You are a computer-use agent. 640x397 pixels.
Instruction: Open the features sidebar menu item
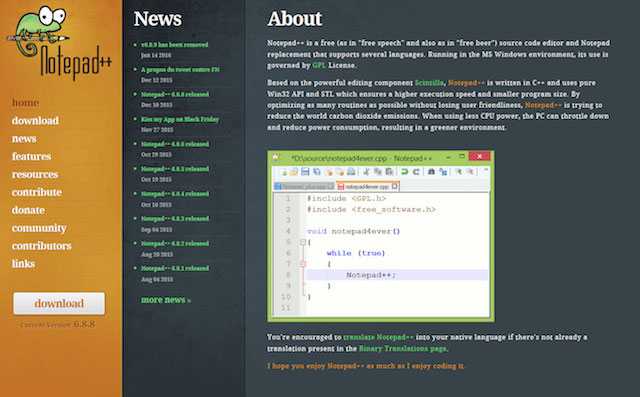coord(31,156)
